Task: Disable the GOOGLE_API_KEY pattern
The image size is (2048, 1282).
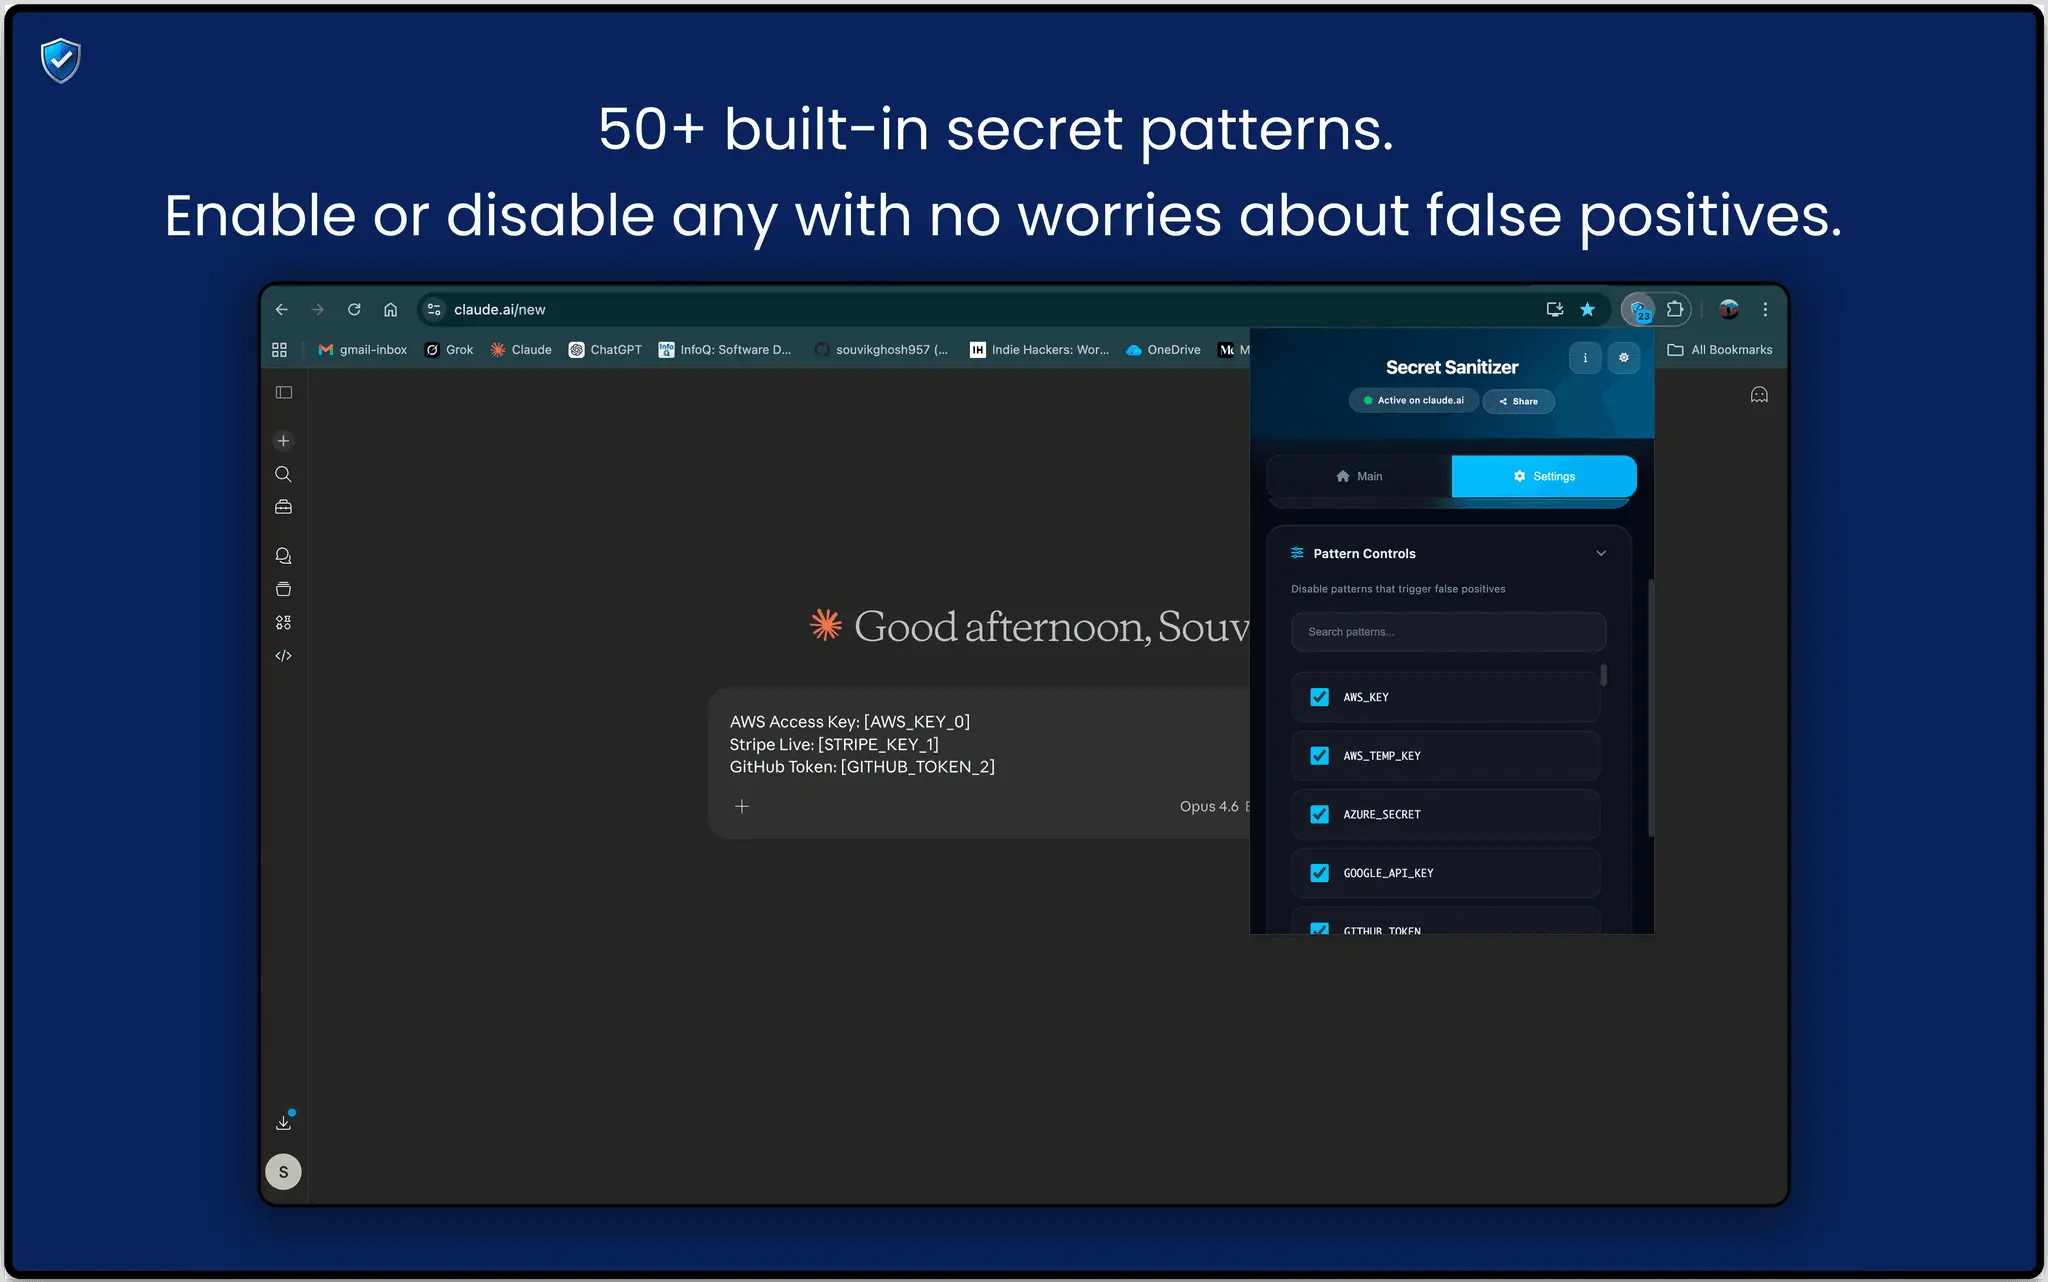Action: tap(1320, 873)
